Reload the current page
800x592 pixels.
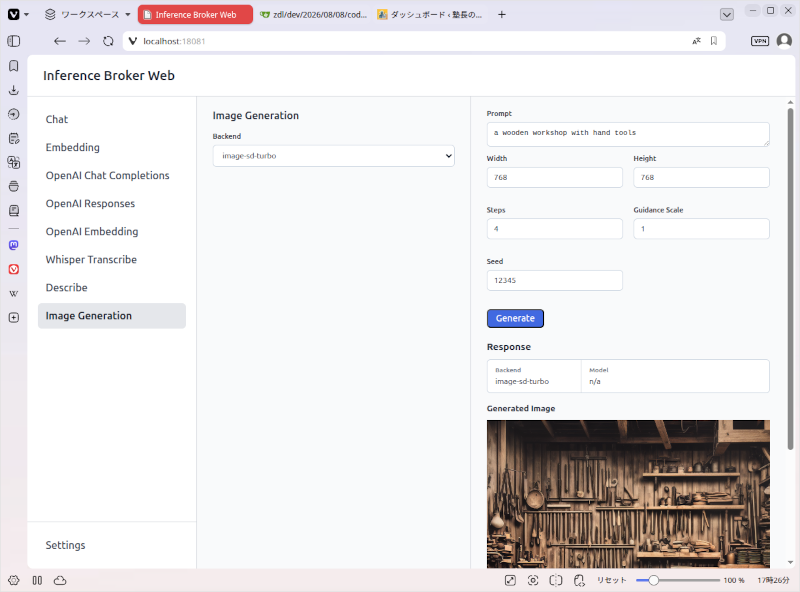coord(108,41)
